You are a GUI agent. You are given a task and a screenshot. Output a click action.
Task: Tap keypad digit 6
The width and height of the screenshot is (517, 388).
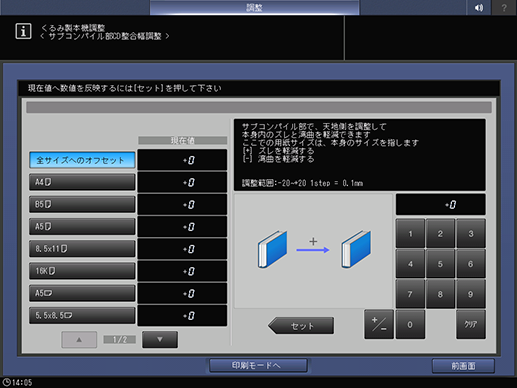(x=471, y=264)
